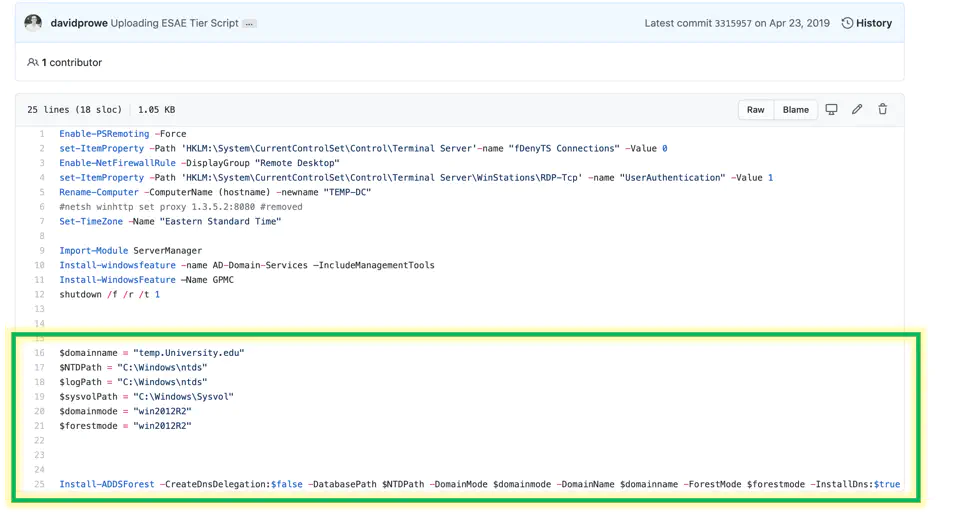Click "UserAuthentication" string on line 4
The width and height of the screenshot is (965, 514).
(x=673, y=178)
